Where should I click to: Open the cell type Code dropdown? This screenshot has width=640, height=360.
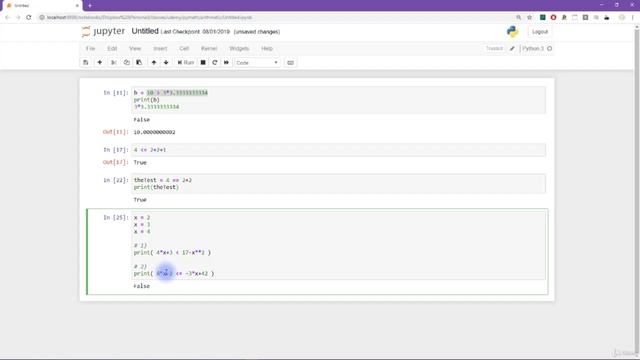pos(257,62)
